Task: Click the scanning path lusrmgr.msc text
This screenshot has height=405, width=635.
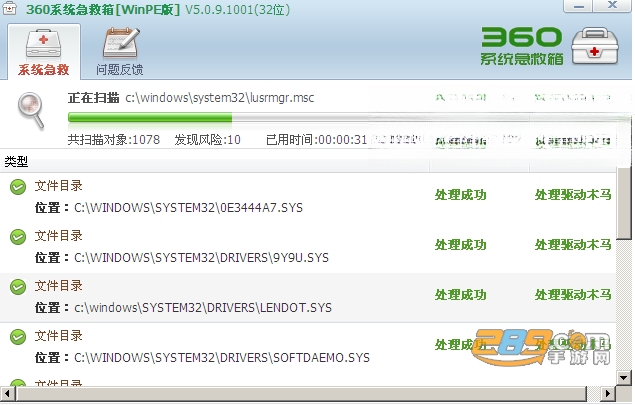Action: pos(219,98)
